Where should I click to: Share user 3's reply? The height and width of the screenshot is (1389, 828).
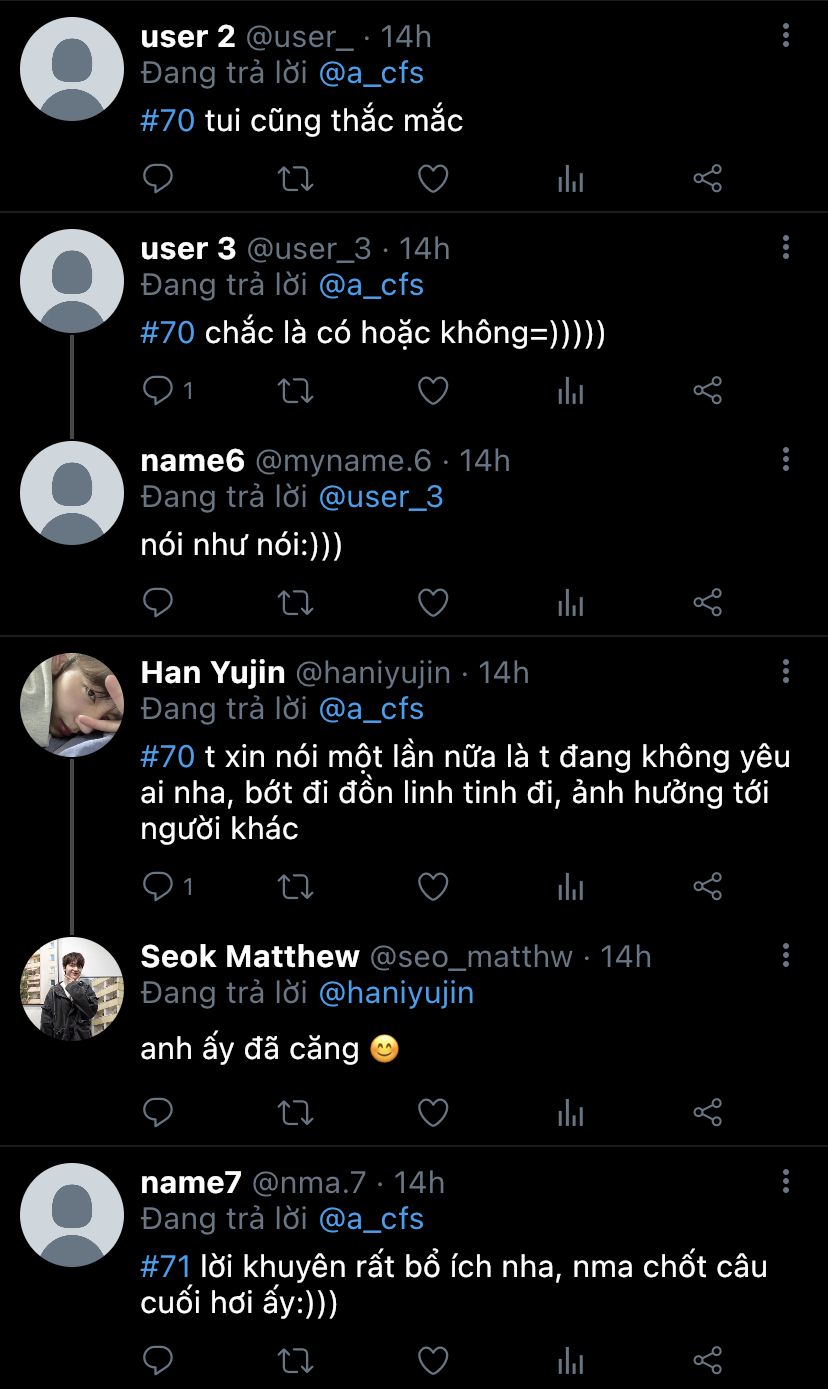click(x=707, y=391)
